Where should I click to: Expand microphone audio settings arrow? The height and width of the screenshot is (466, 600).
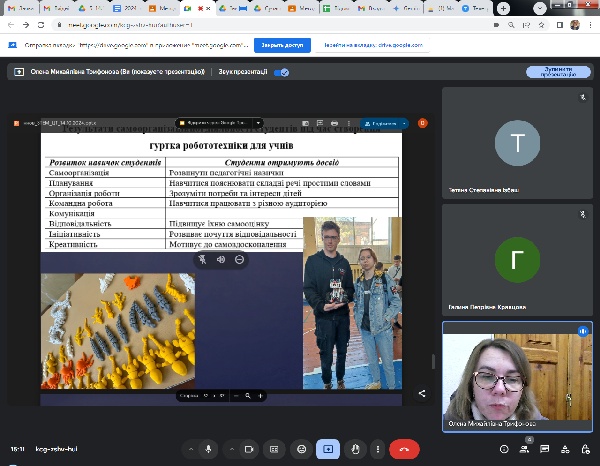(x=189, y=450)
